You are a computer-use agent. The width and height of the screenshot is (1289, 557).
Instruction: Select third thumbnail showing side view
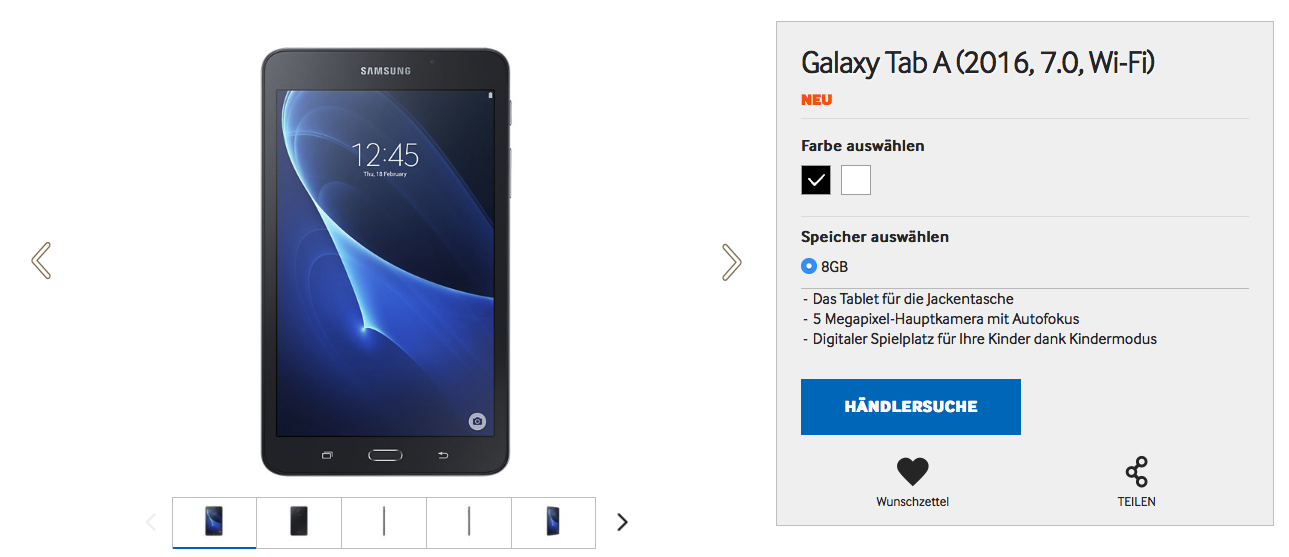(384, 522)
